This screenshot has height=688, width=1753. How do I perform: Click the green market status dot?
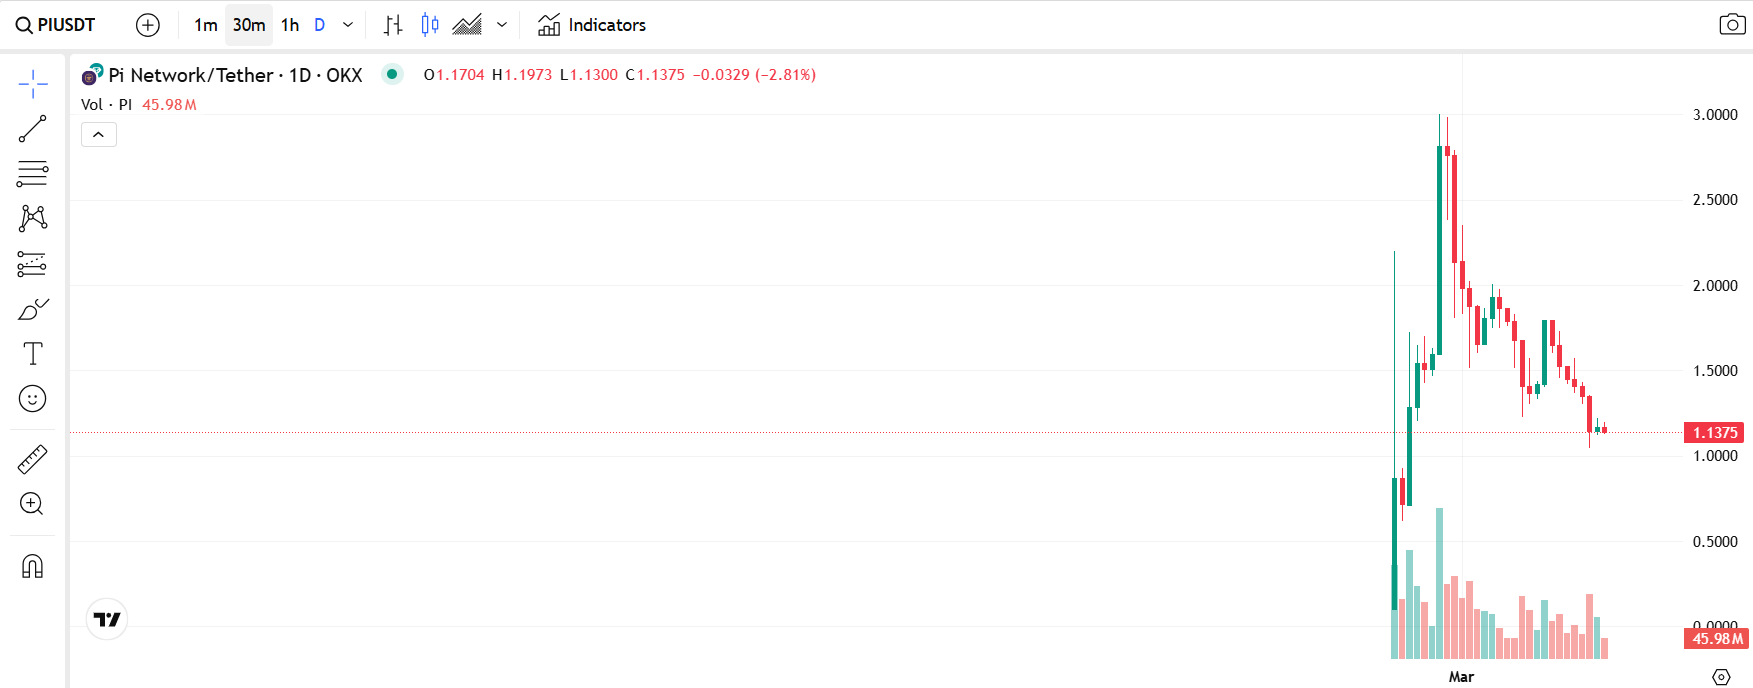coord(392,74)
